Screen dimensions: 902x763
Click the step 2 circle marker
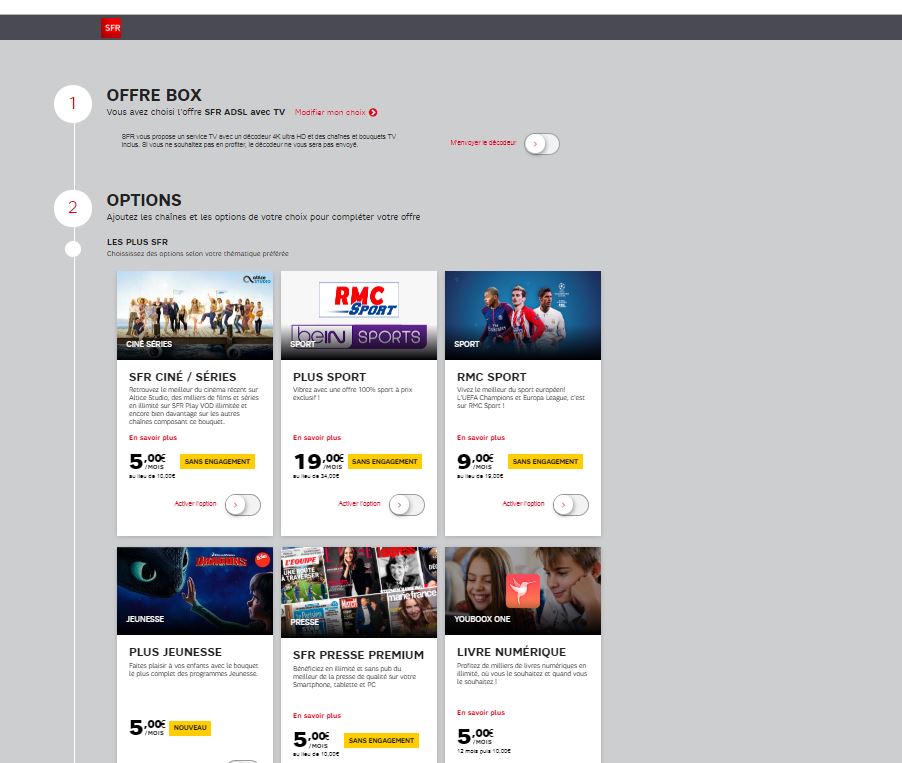pos(72,208)
